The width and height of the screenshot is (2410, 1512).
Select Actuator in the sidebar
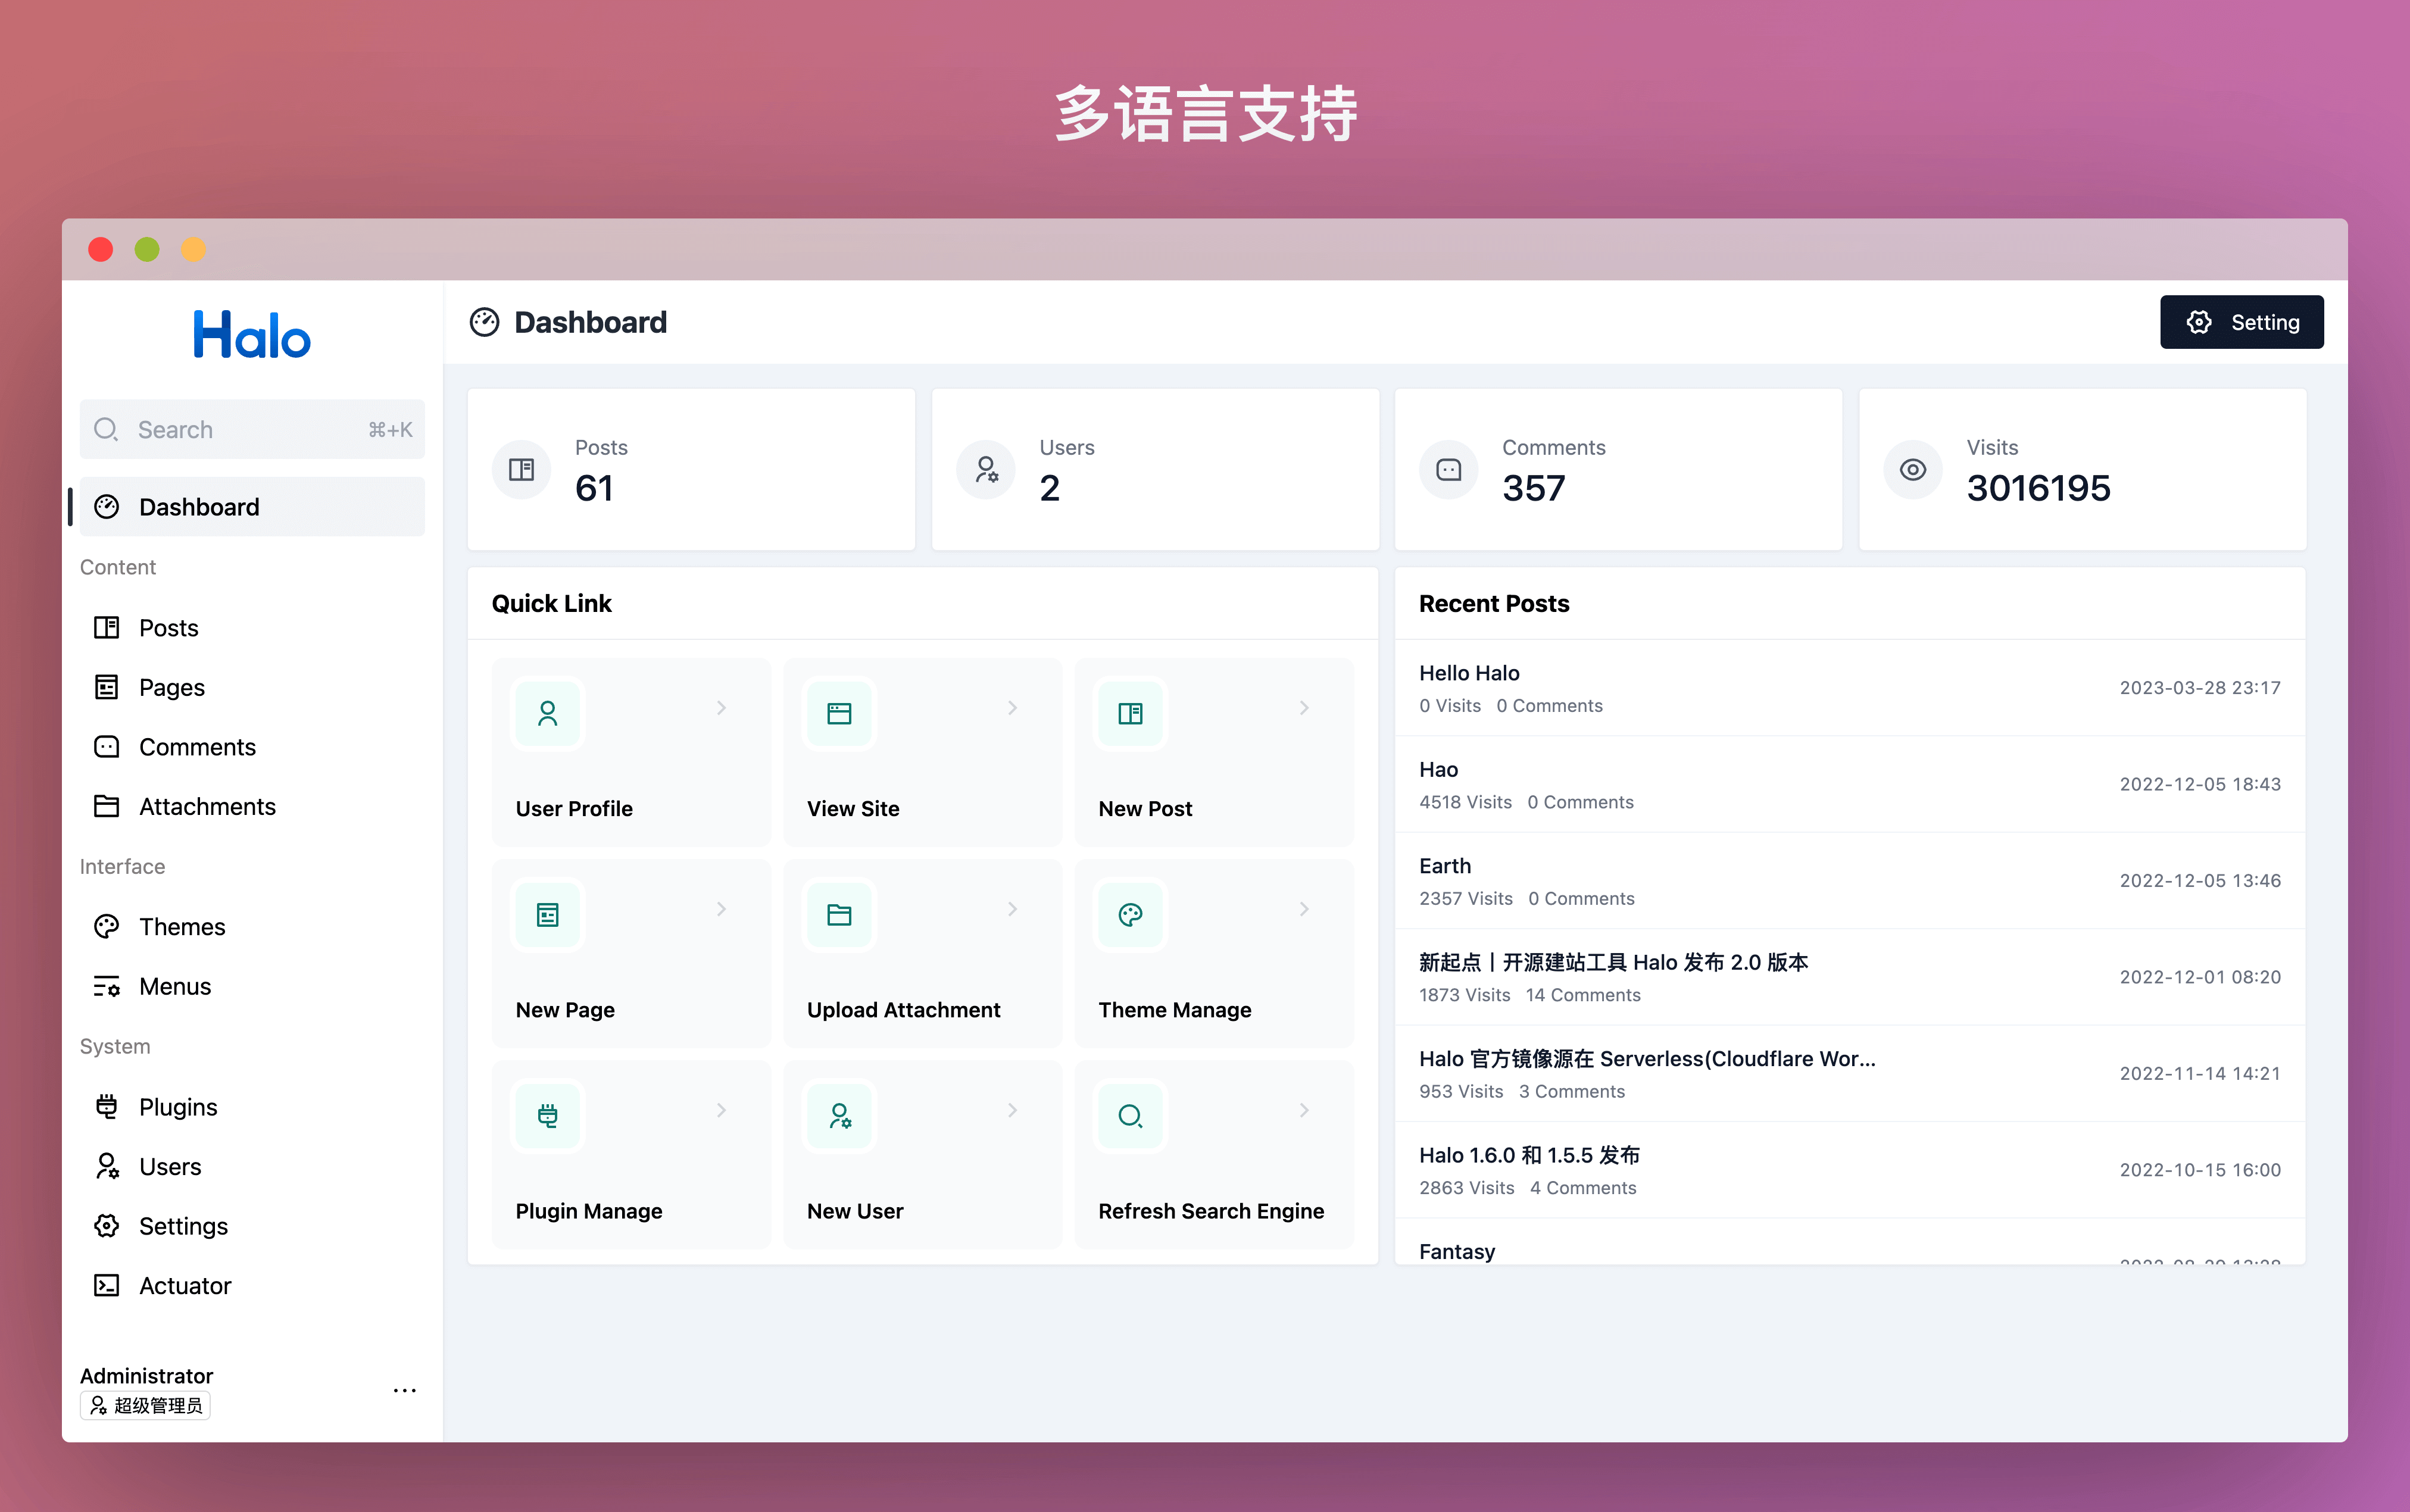pos(184,1286)
